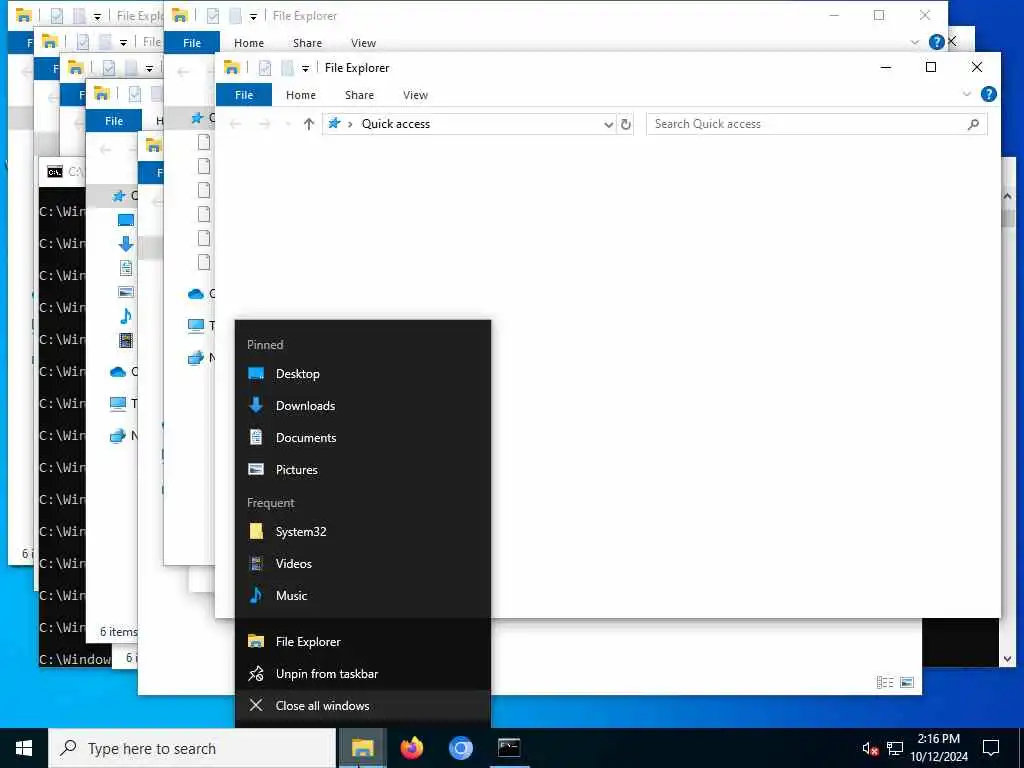The height and width of the screenshot is (768, 1024).
Task: Click the Quick access star icon in address bar
Action: [x=334, y=123]
